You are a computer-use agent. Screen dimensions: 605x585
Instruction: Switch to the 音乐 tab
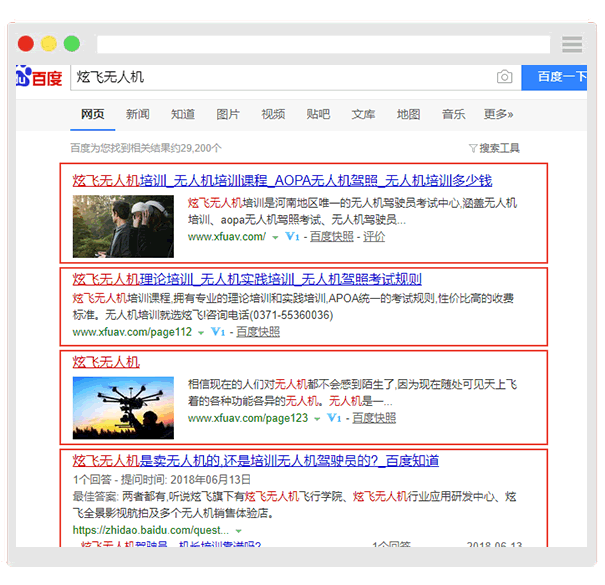click(x=454, y=114)
